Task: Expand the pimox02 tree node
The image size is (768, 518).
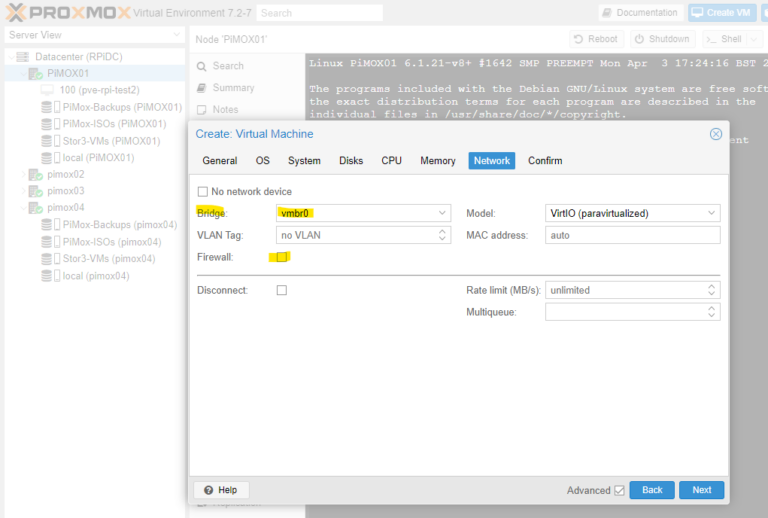Action: [23, 174]
